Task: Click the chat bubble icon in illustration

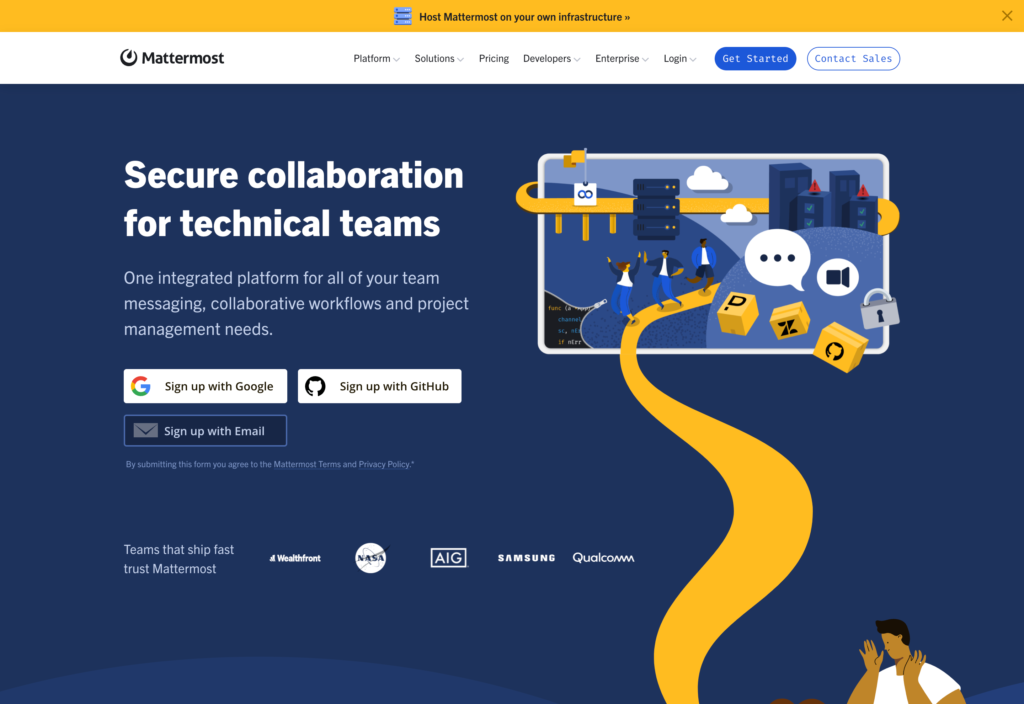Action: click(777, 259)
